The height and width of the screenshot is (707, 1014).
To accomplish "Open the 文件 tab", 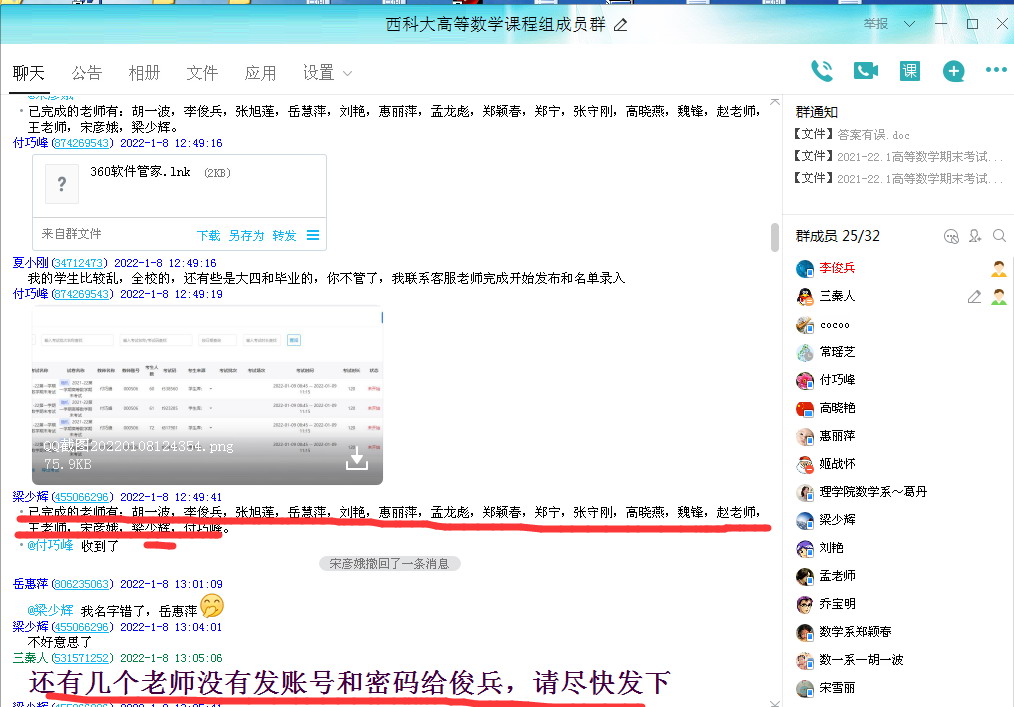I will (x=202, y=73).
